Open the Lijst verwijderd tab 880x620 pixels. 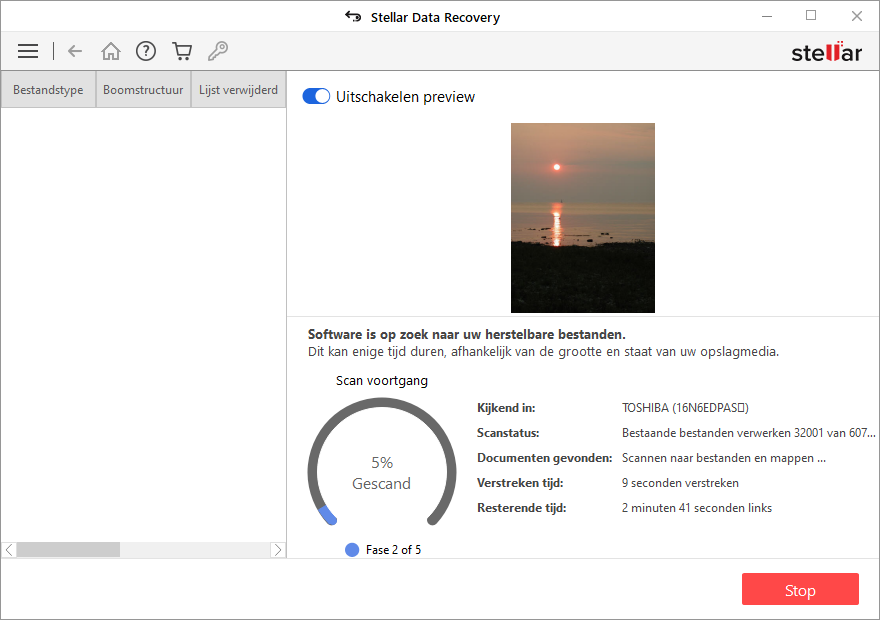point(238,90)
